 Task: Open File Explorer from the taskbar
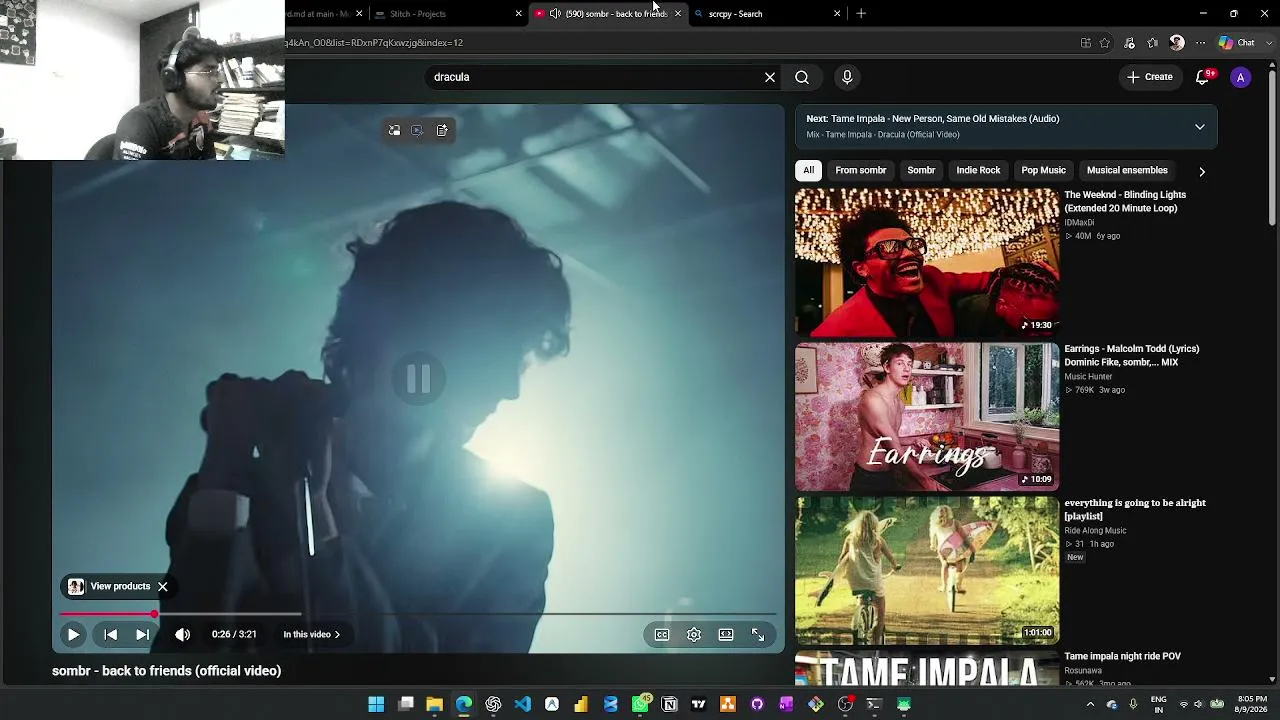435,704
